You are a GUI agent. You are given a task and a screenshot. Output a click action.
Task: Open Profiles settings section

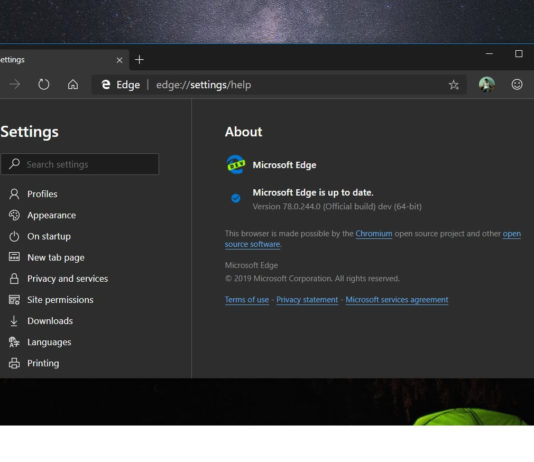coord(42,194)
